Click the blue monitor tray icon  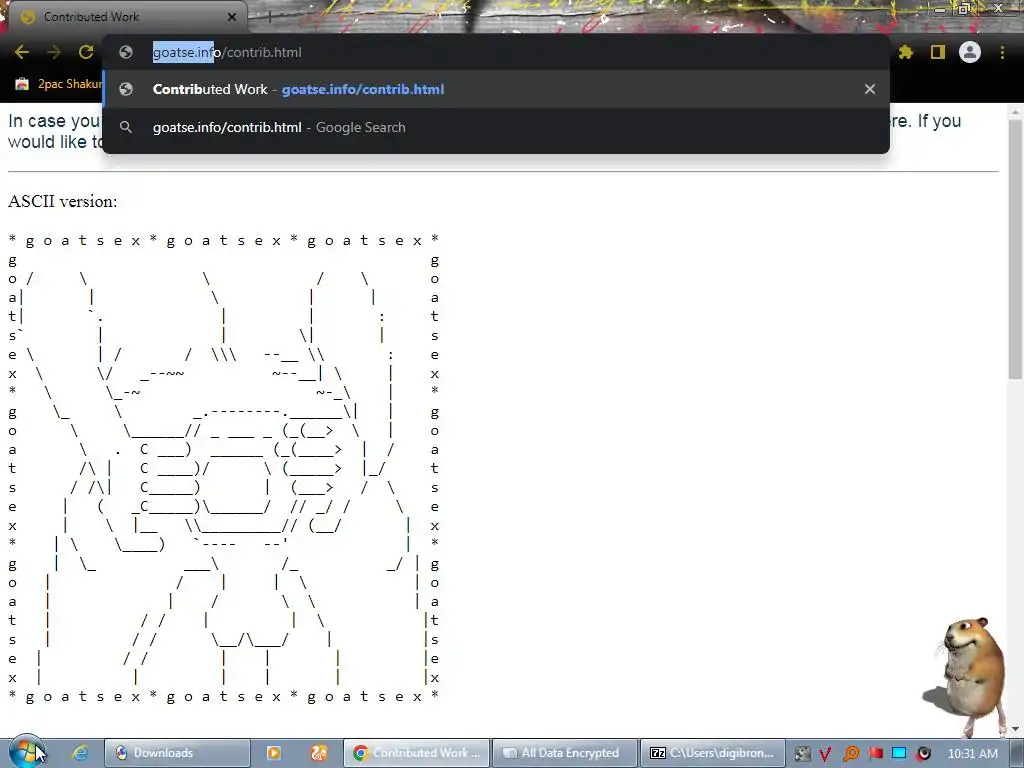[x=899, y=753]
